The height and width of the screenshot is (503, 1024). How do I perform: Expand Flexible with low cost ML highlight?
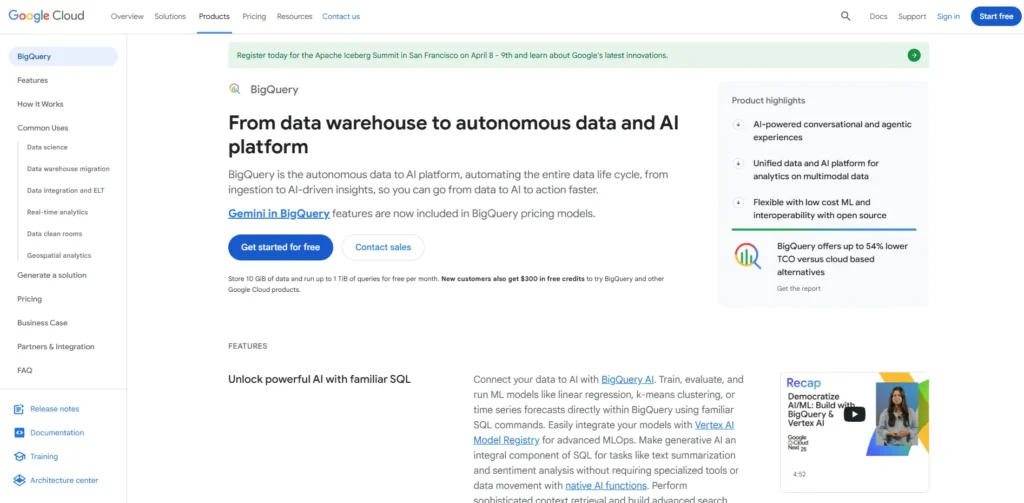[x=739, y=203]
